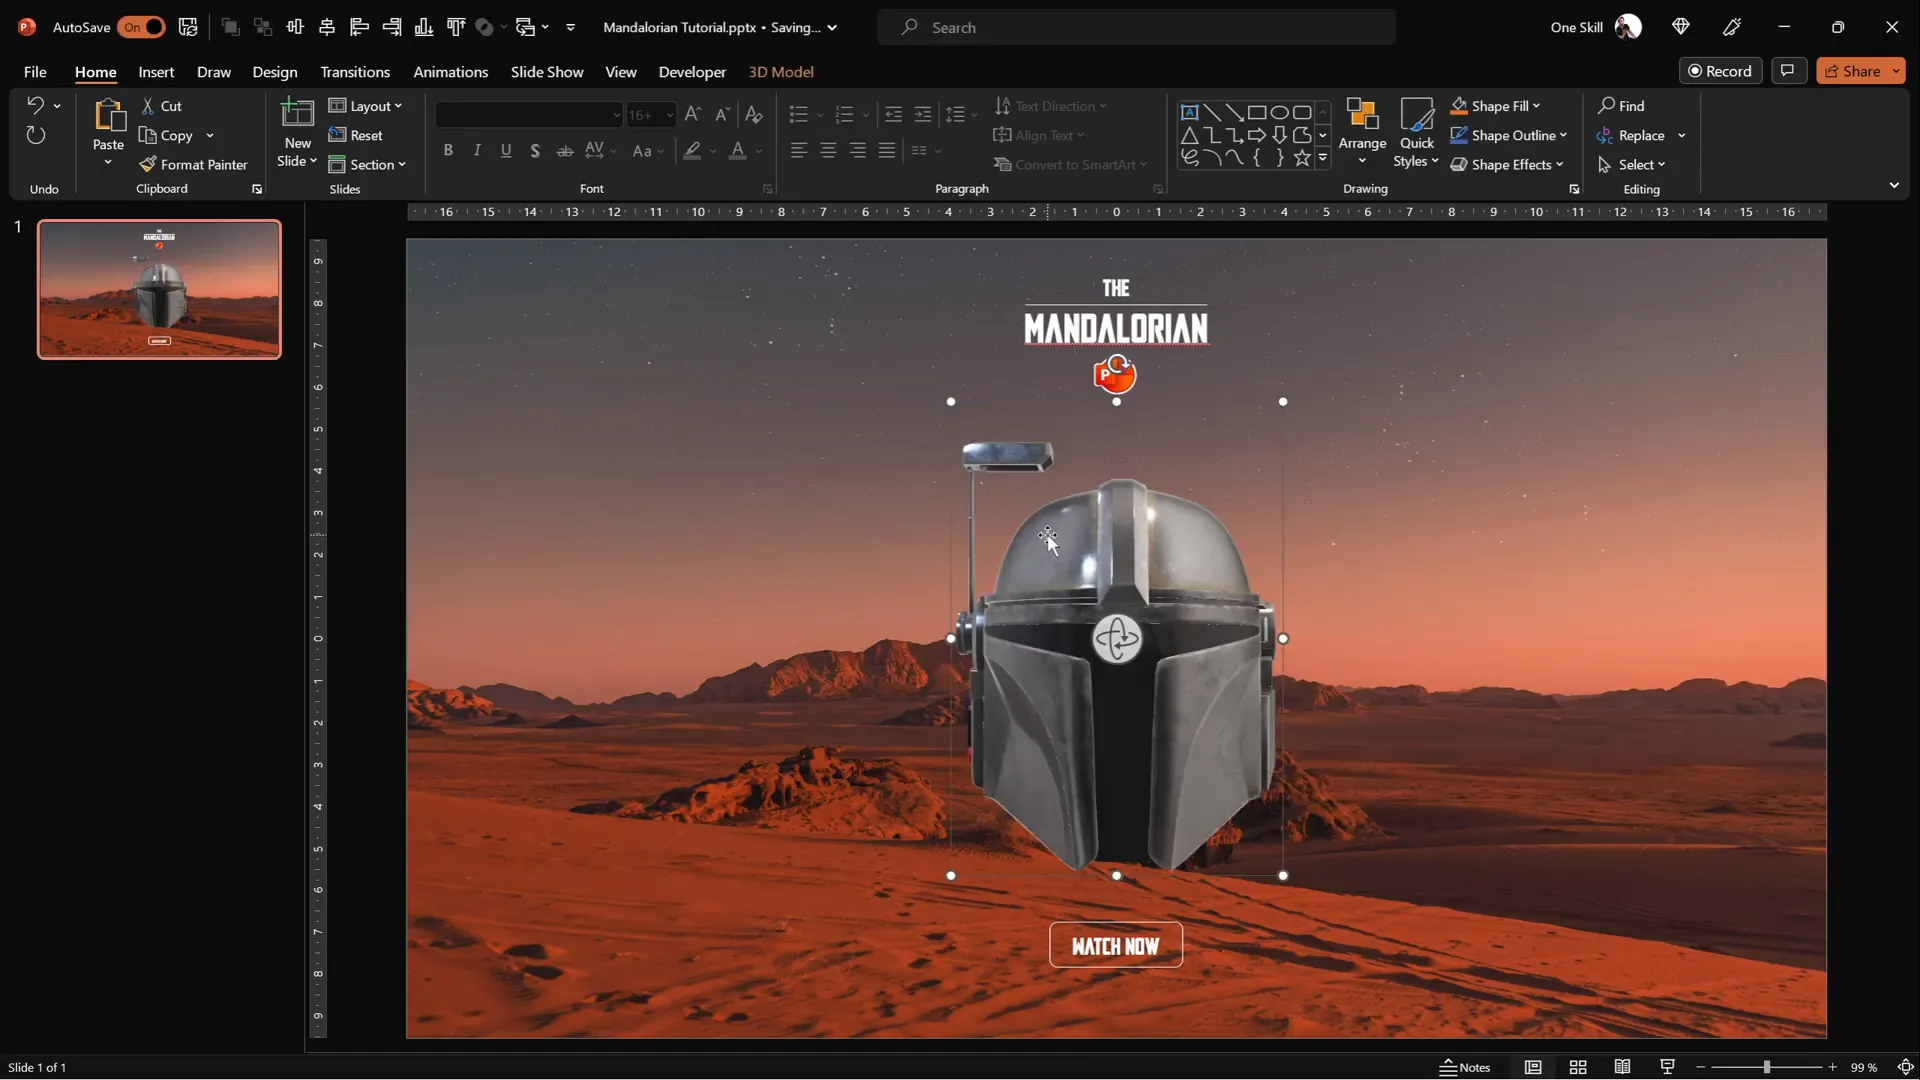Select the Text Box shape in gallery
1920x1080 pixels.
click(1189, 112)
